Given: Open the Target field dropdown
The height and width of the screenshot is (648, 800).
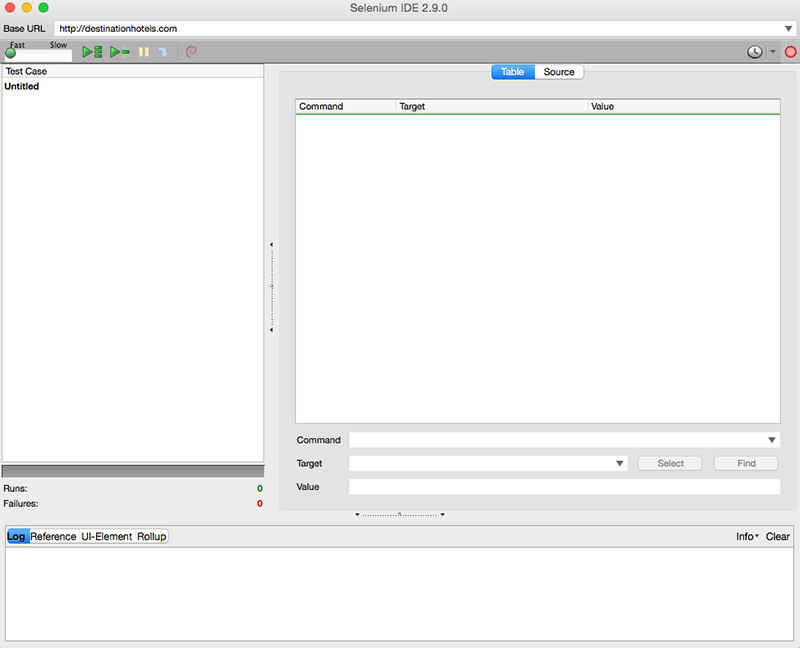Looking at the screenshot, I should tap(620, 463).
